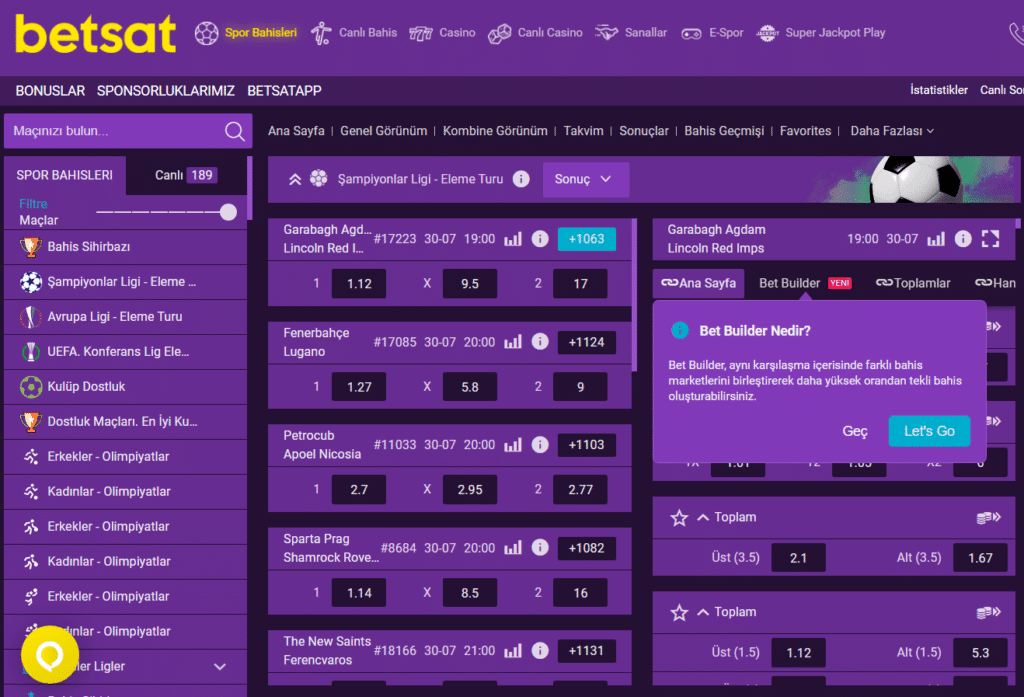Go to Kombine Görünüm
The width and height of the screenshot is (1024, 697).
[495, 131]
